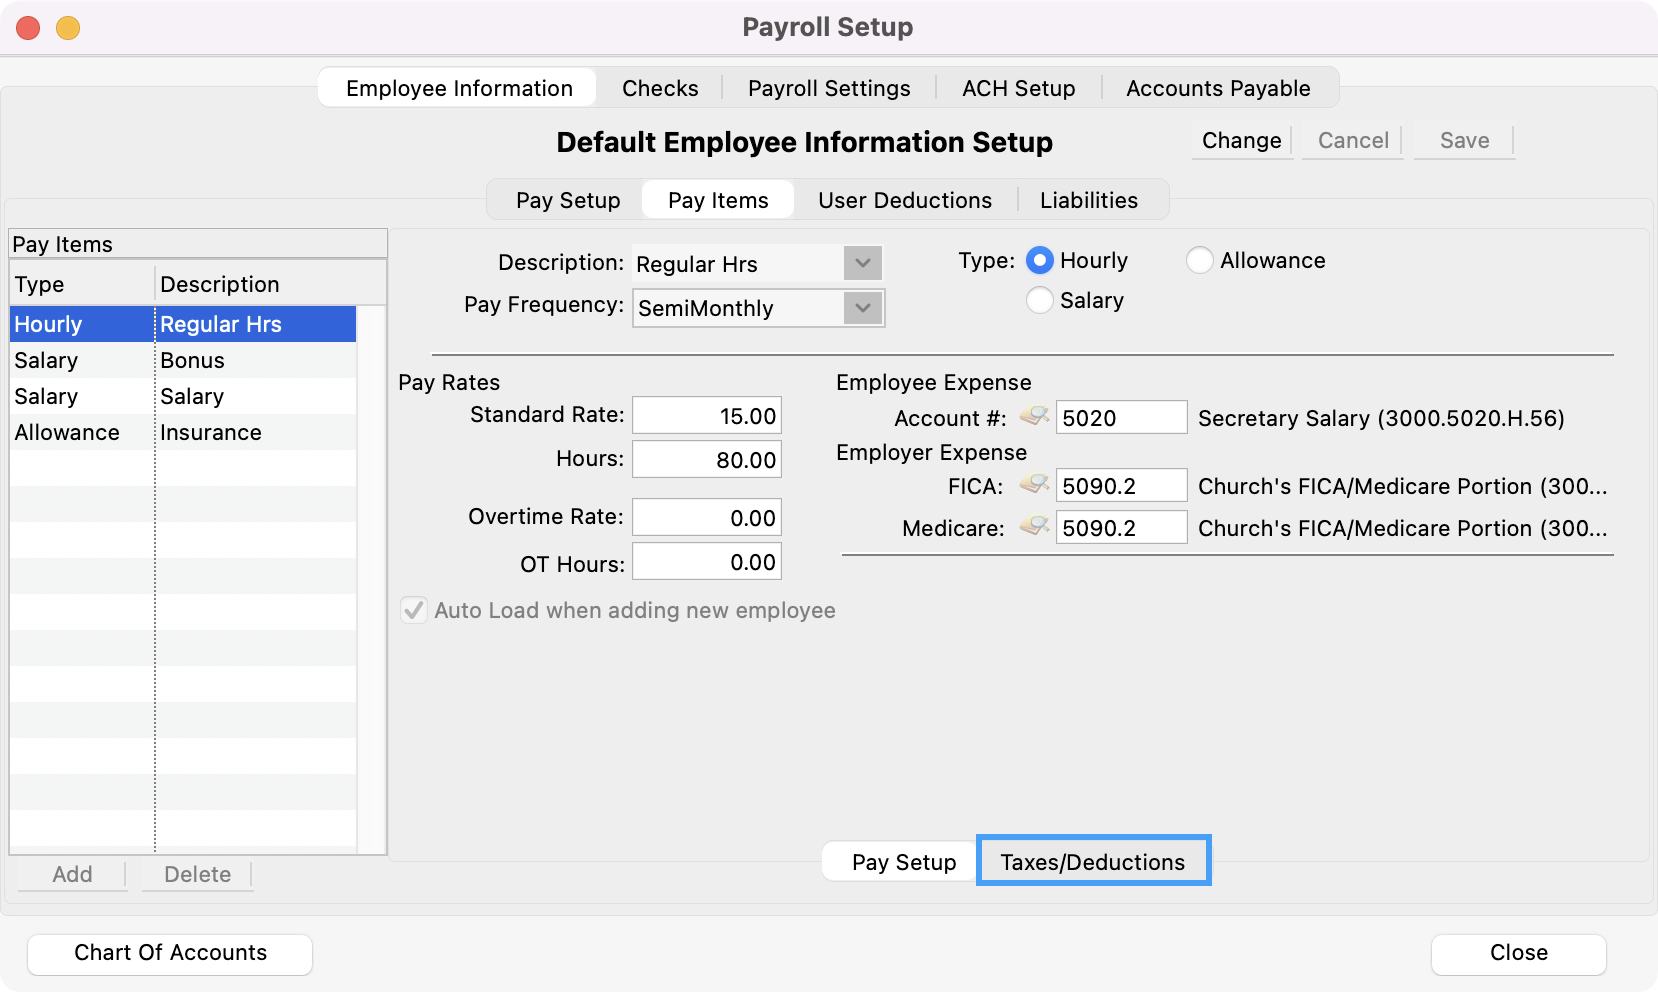Expand the Description dropdown
The width and height of the screenshot is (1658, 992).
point(862,264)
